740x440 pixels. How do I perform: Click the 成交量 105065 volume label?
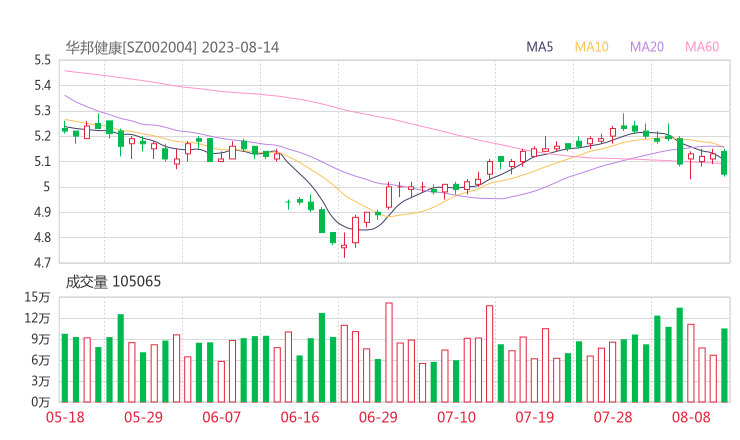coord(113,282)
